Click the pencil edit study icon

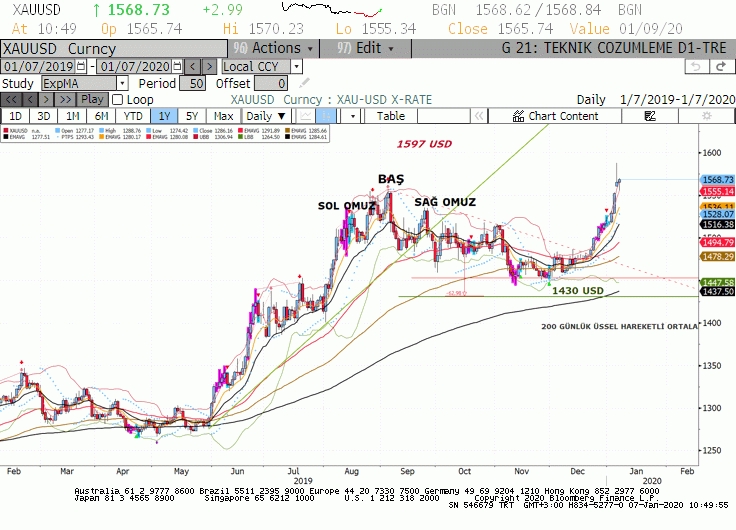304,84
